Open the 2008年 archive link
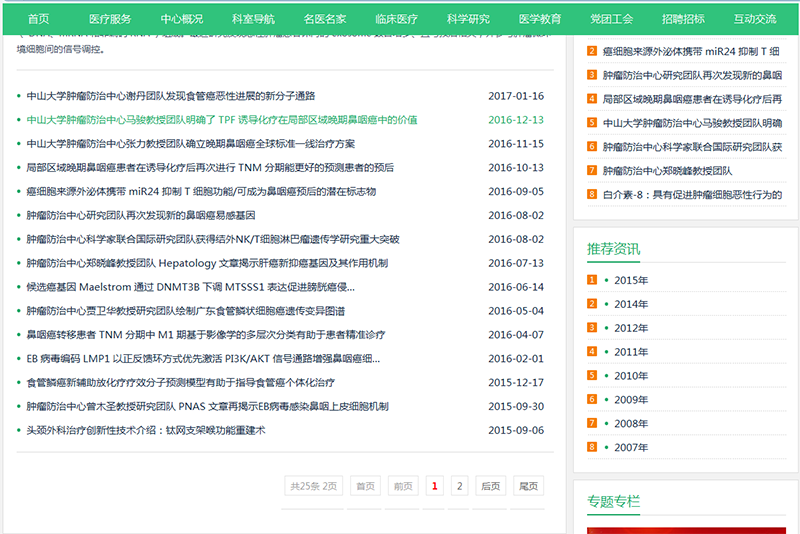Screen dimensions: 800x534 click(631, 424)
